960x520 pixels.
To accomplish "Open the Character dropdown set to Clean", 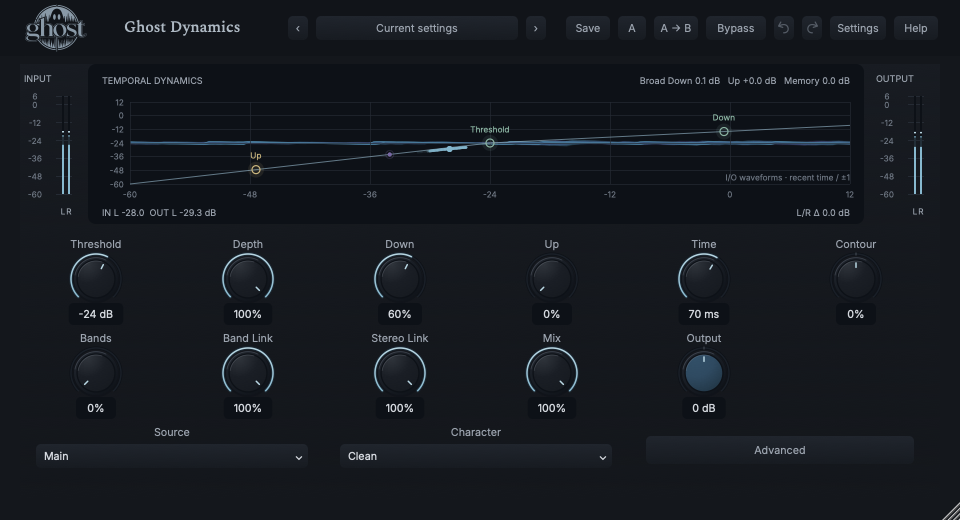I will tap(476, 456).
